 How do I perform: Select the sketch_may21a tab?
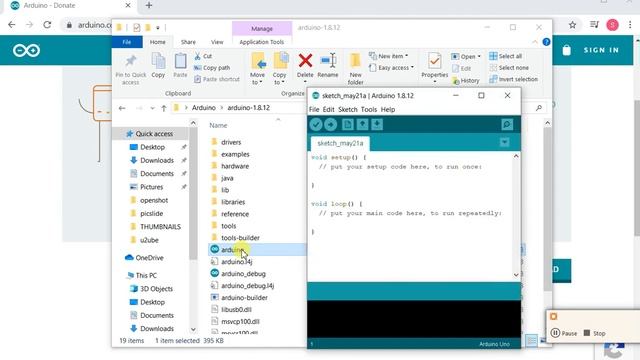tap(340, 143)
